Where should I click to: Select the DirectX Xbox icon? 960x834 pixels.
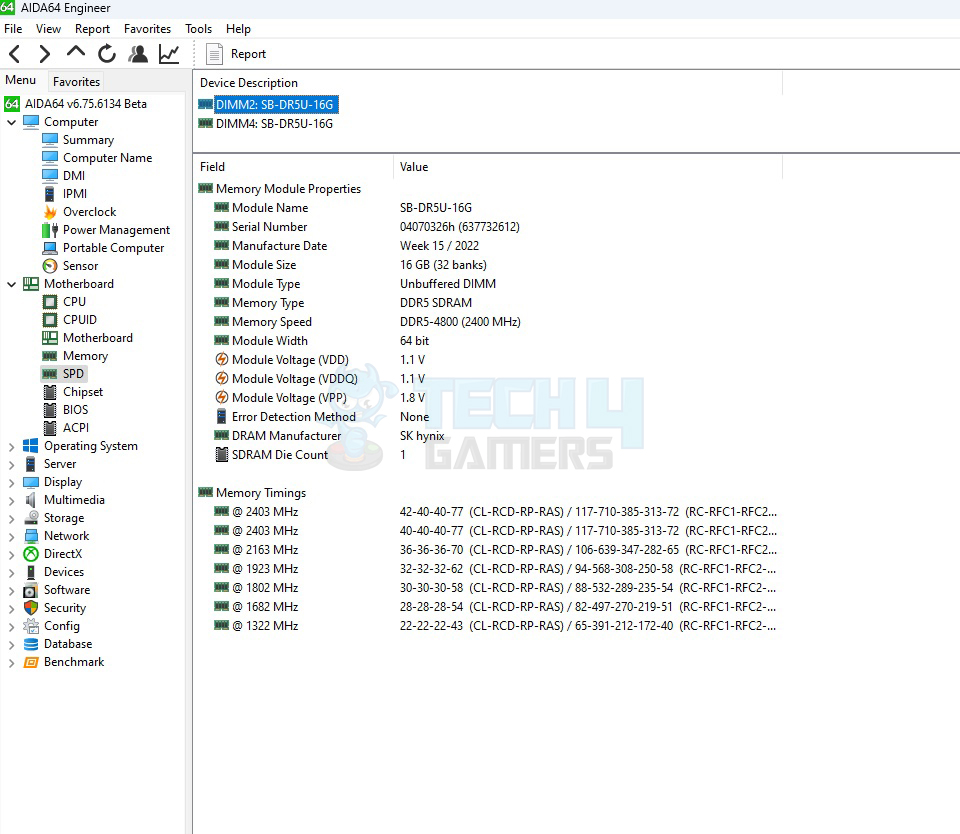31,554
